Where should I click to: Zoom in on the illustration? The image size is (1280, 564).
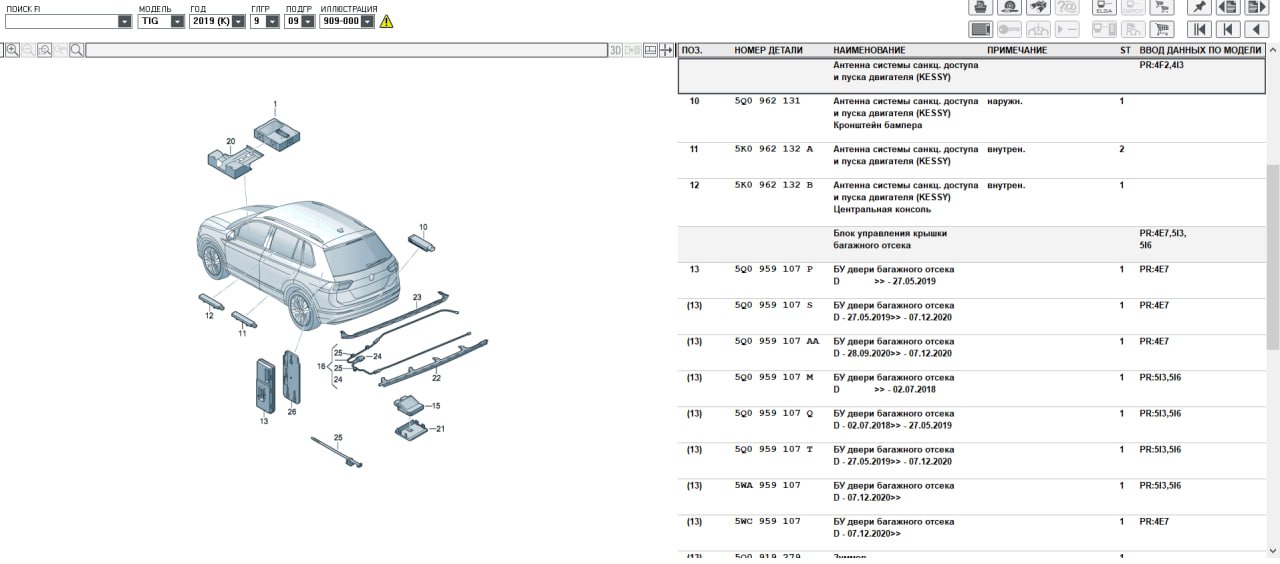pyautogui.click(x=13, y=49)
